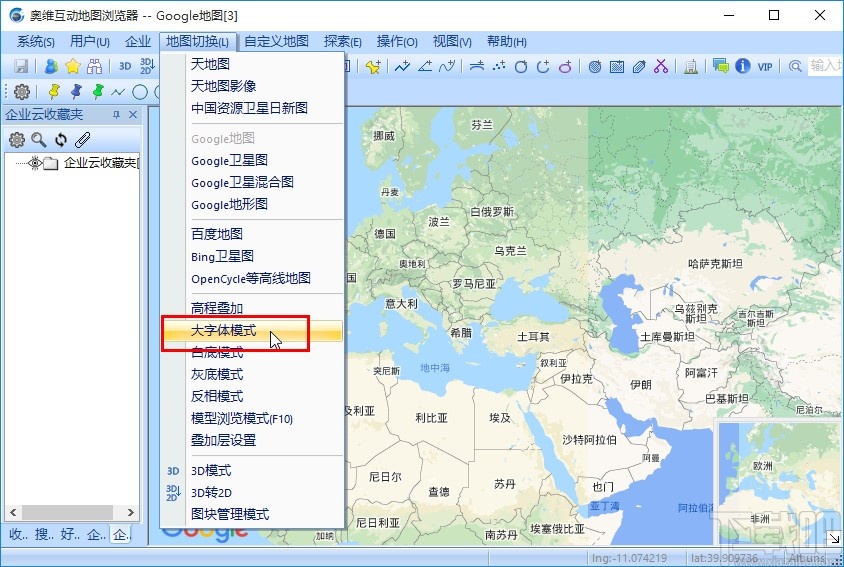Open the user account icon in toolbar
The height and width of the screenshot is (567, 844).
point(51,66)
